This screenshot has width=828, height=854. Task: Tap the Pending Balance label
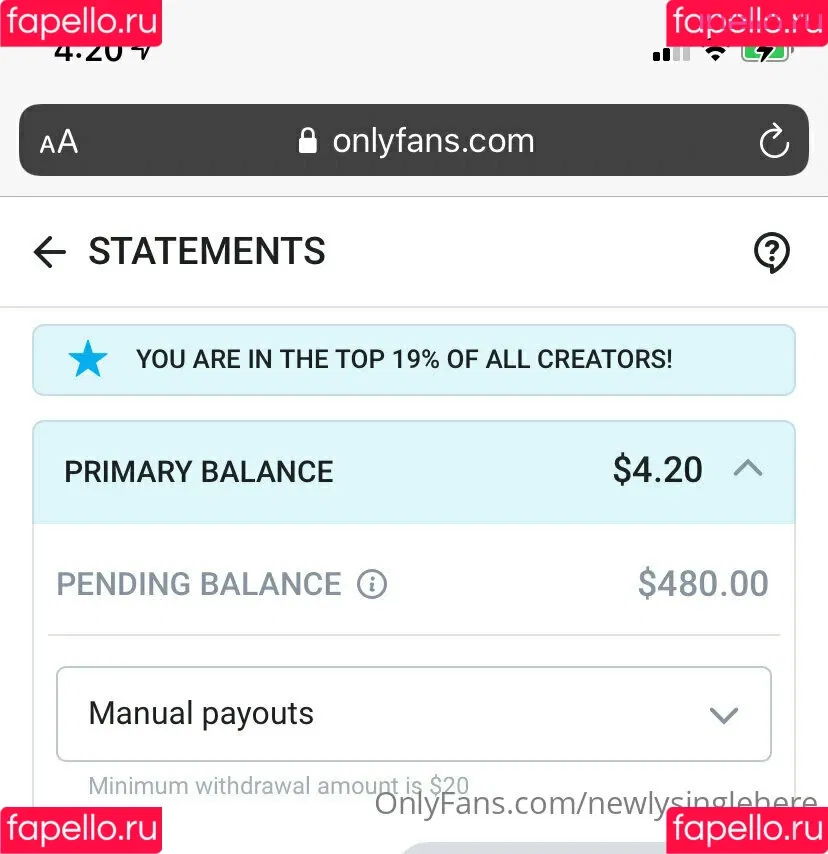click(x=199, y=584)
